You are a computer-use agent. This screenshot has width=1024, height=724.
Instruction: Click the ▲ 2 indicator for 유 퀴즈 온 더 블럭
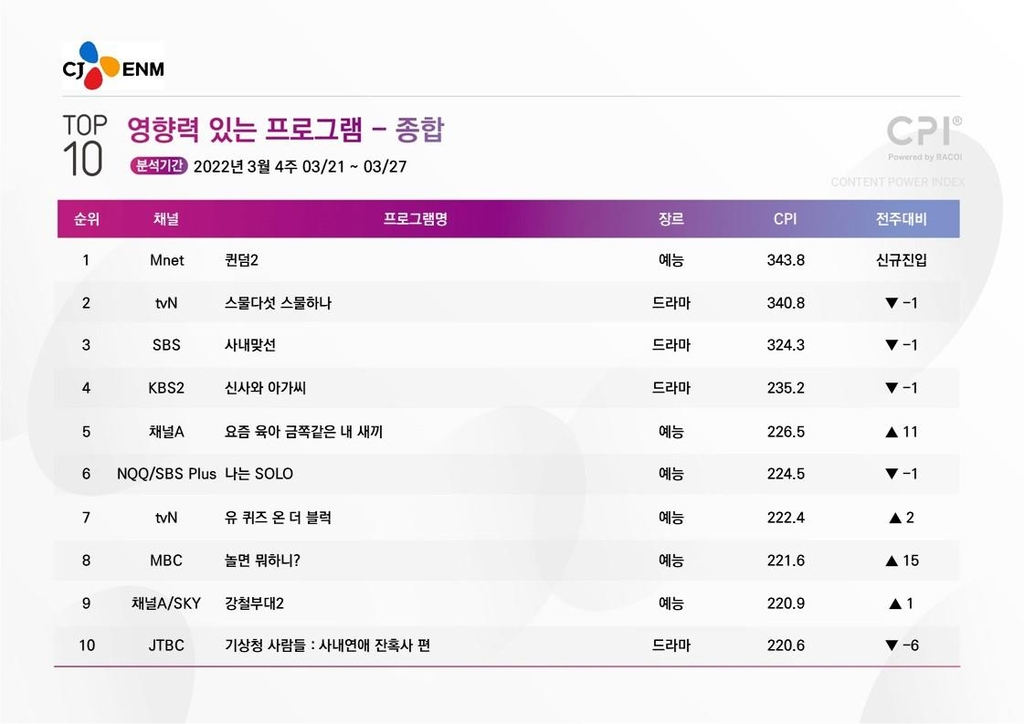(901, 517)
